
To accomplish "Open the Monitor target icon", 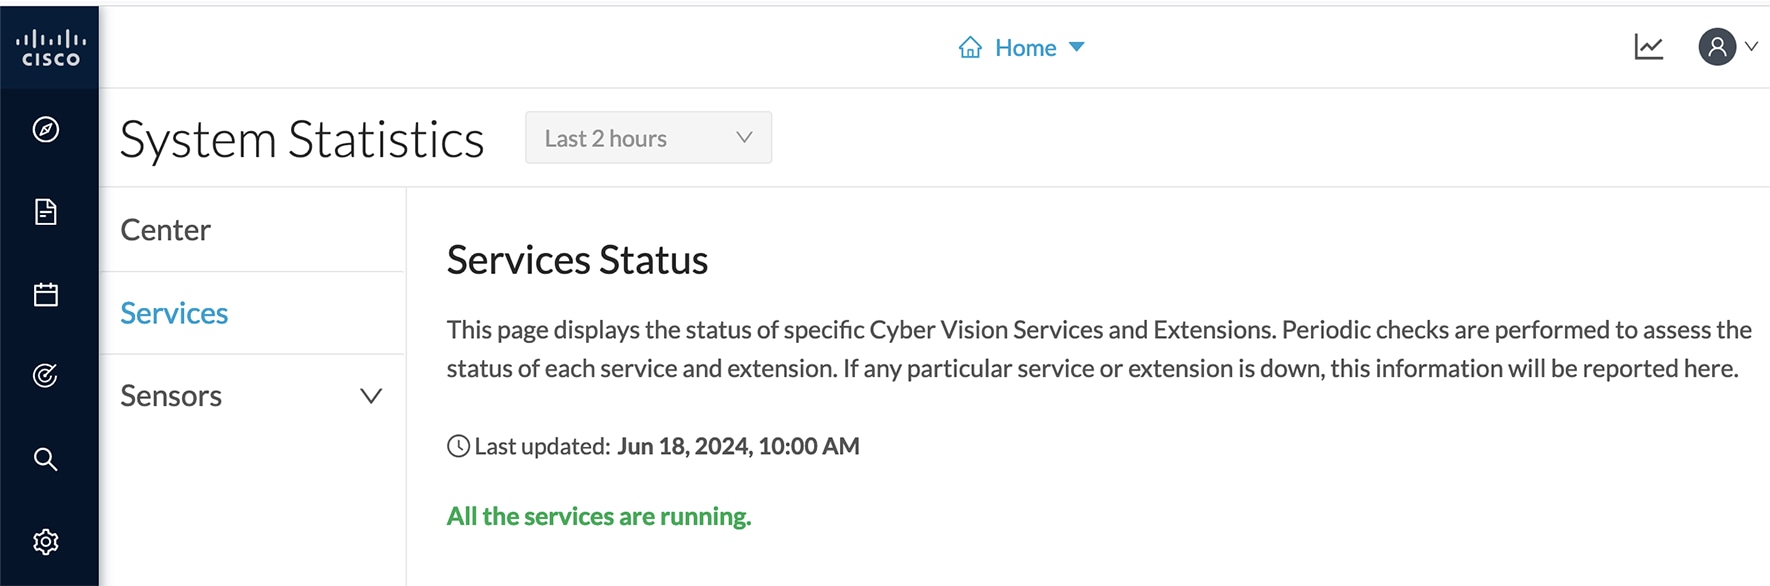I will click(x=46, y=376).
